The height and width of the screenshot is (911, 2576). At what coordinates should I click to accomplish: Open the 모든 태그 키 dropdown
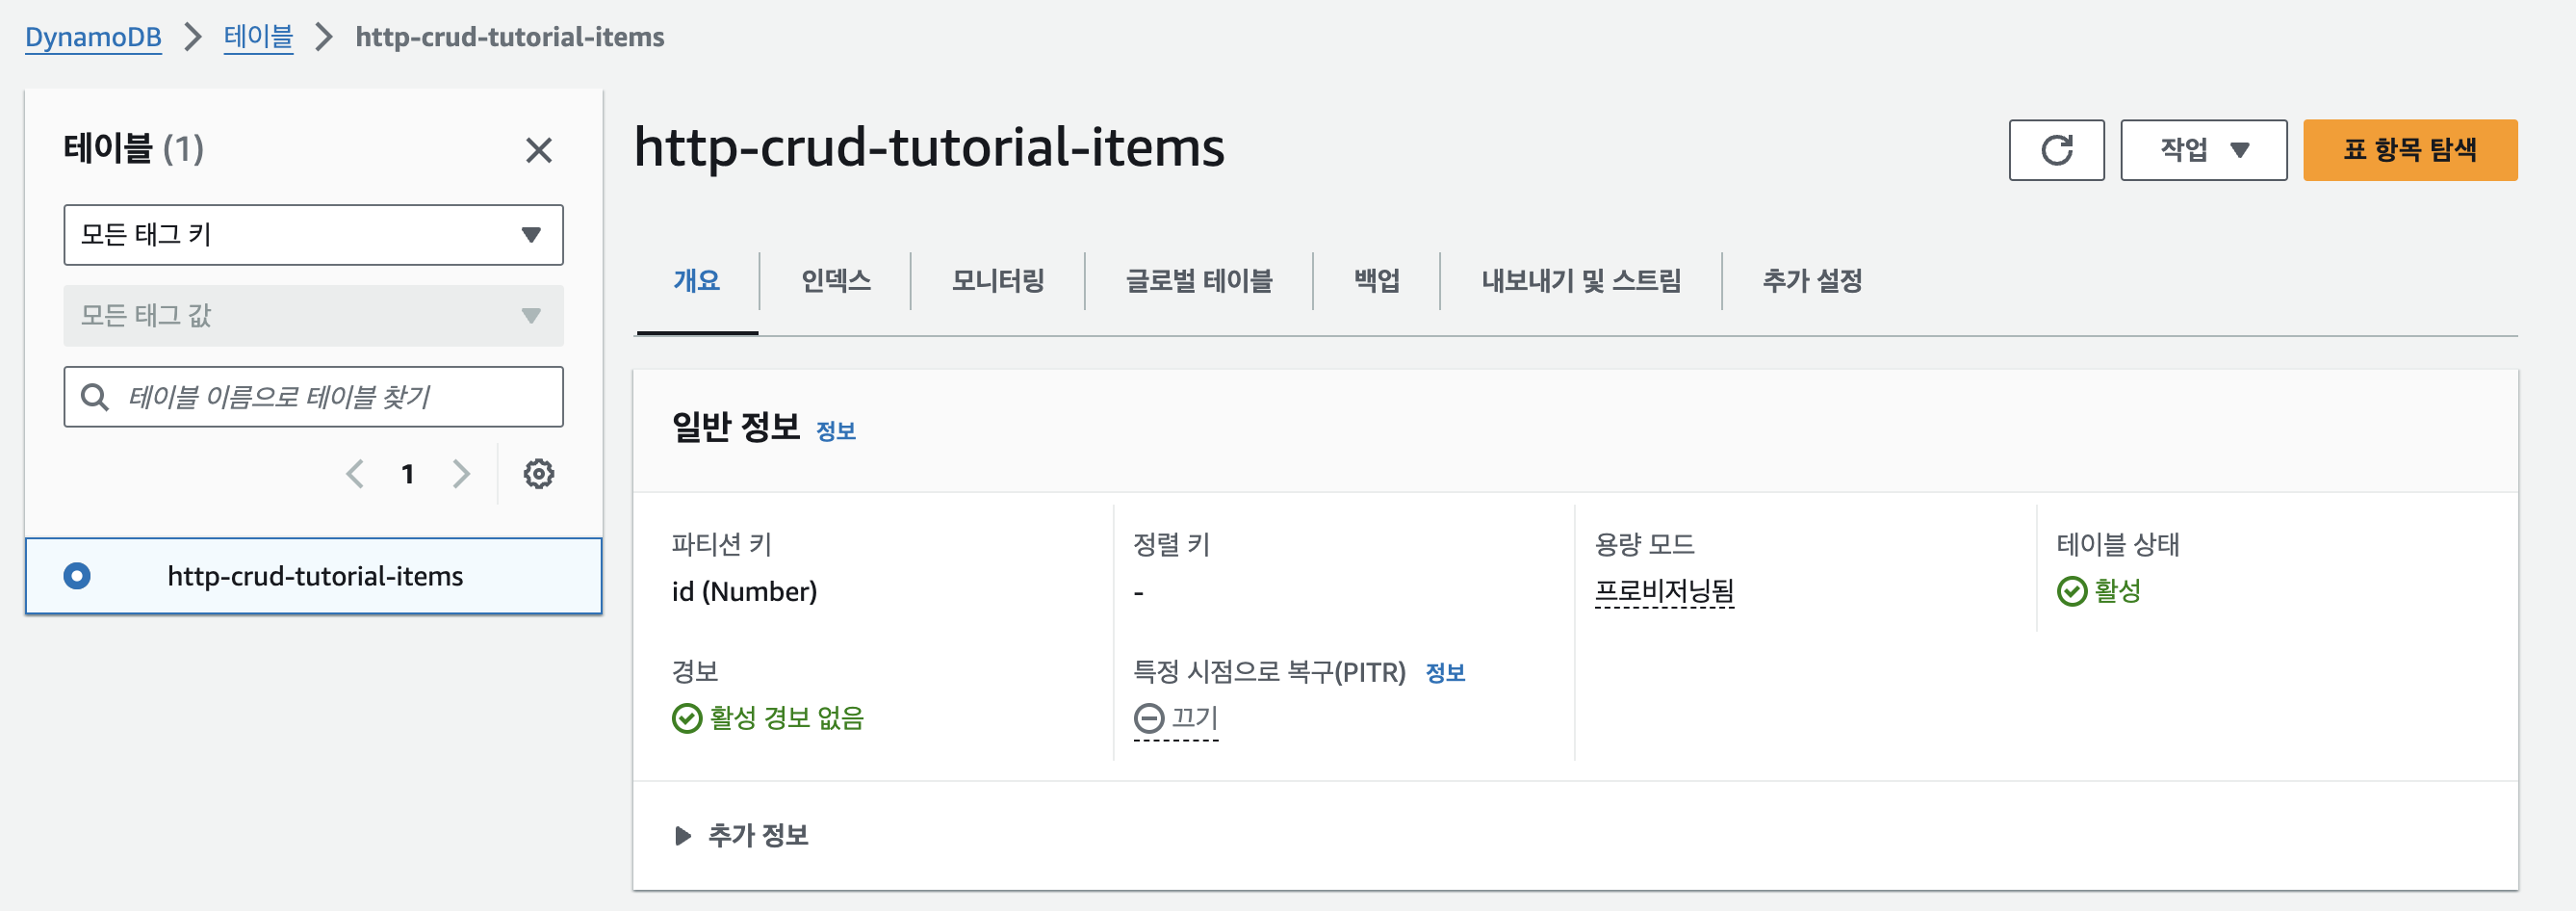313,235
